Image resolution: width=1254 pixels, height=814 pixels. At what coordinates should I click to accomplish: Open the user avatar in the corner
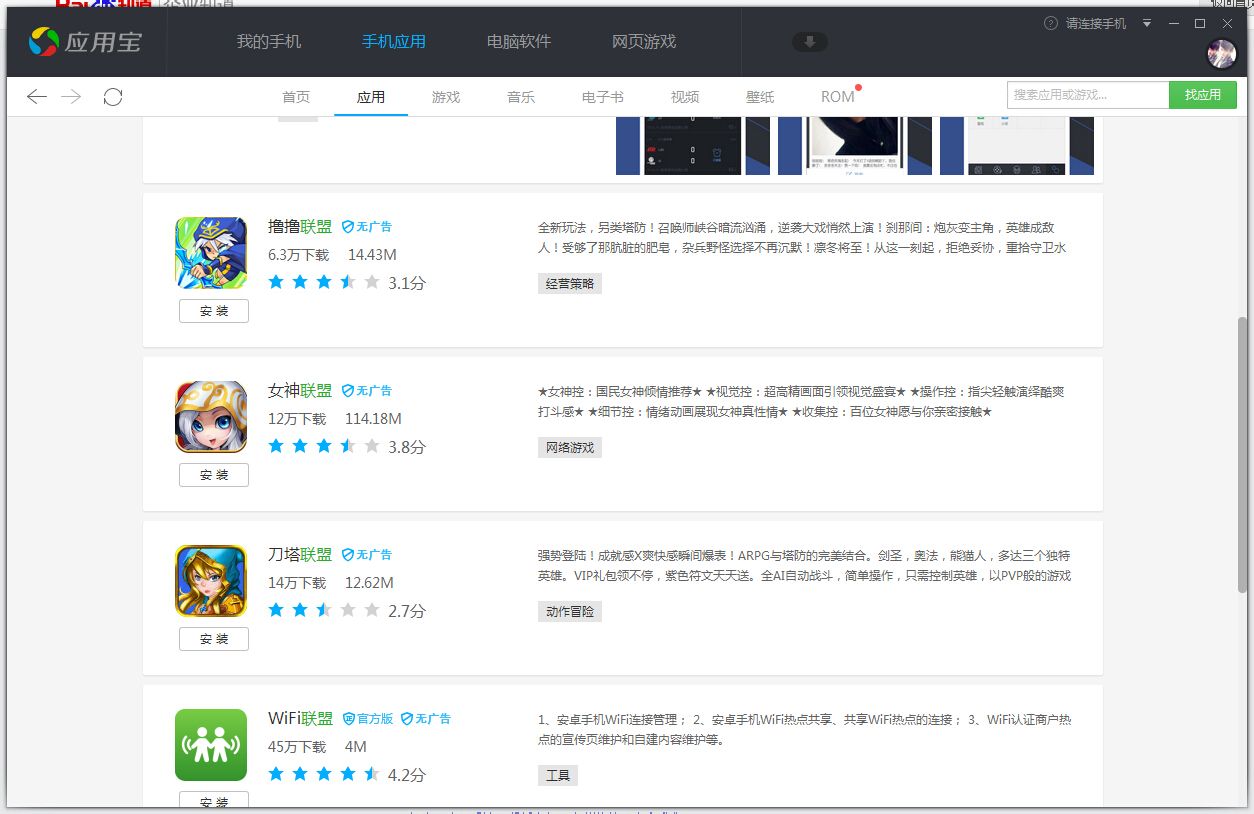[x=1221, y=52]
